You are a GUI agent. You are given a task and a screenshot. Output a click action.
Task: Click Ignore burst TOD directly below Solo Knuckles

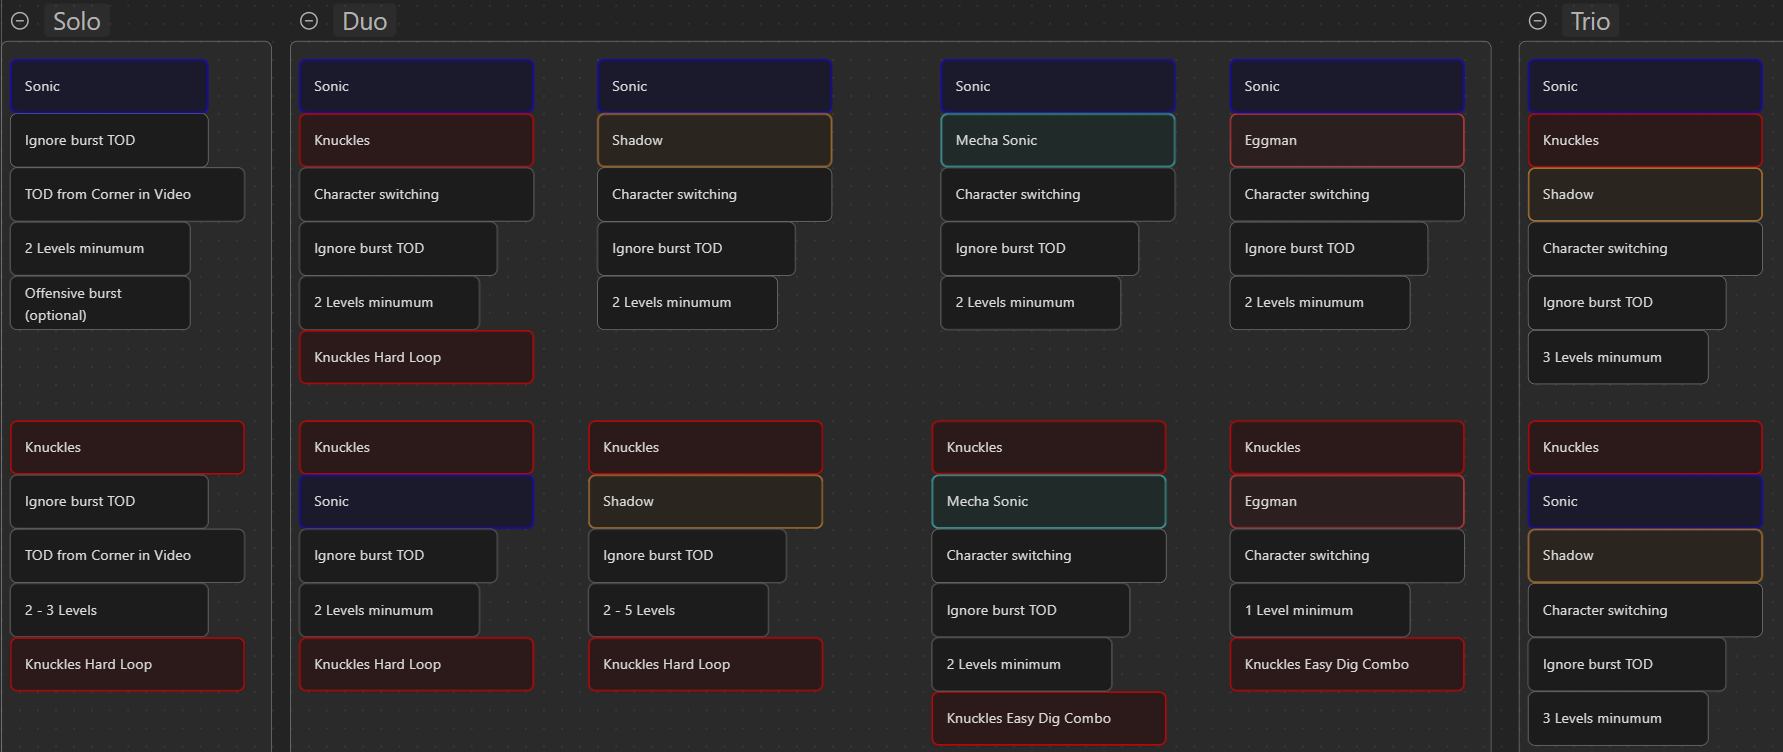(x=109, y=501)
